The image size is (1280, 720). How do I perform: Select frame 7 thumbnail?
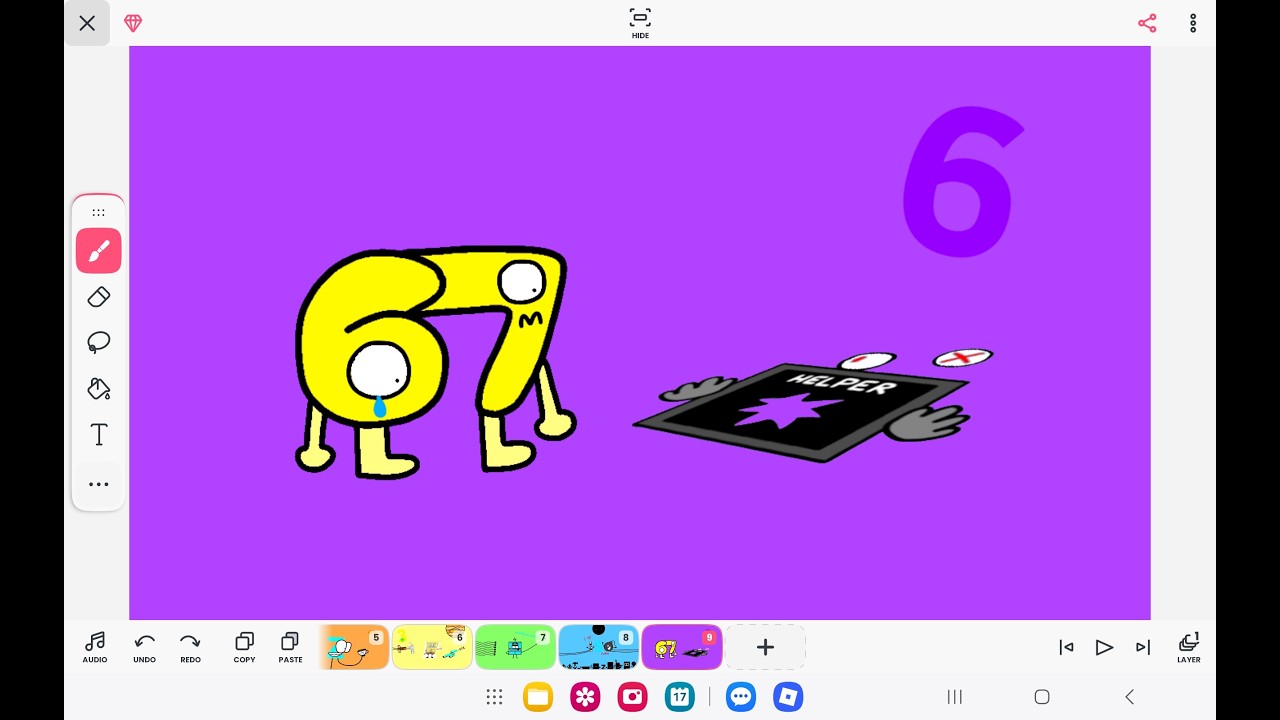point(515,647)
